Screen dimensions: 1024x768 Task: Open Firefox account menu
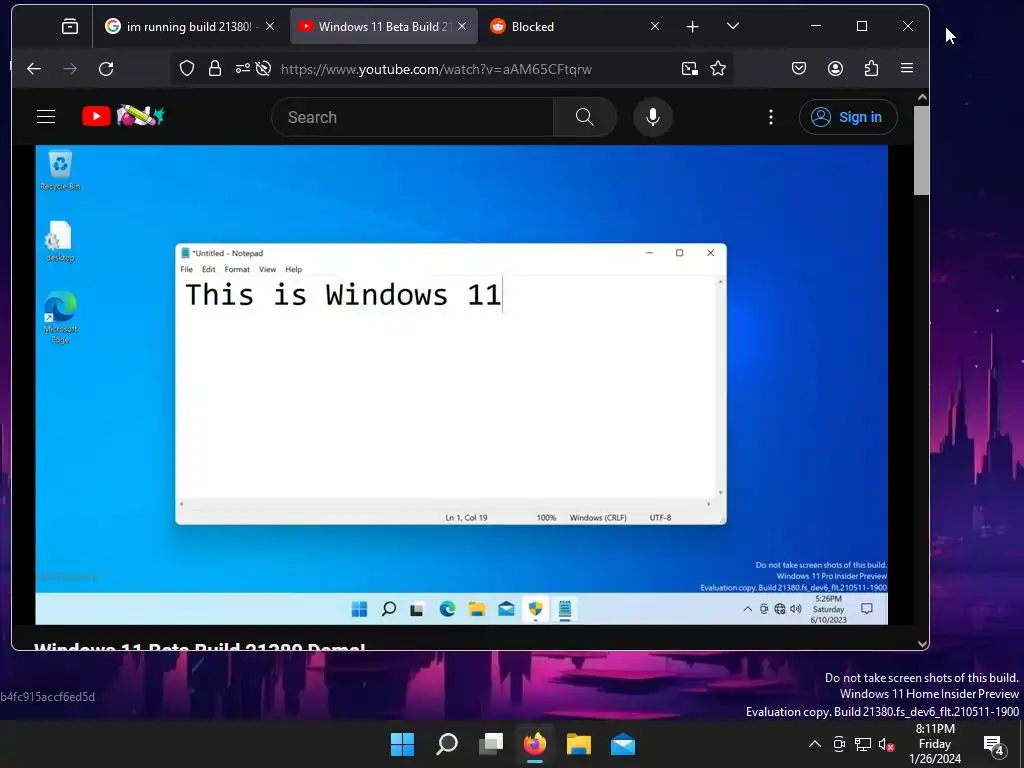coord(835,69)
